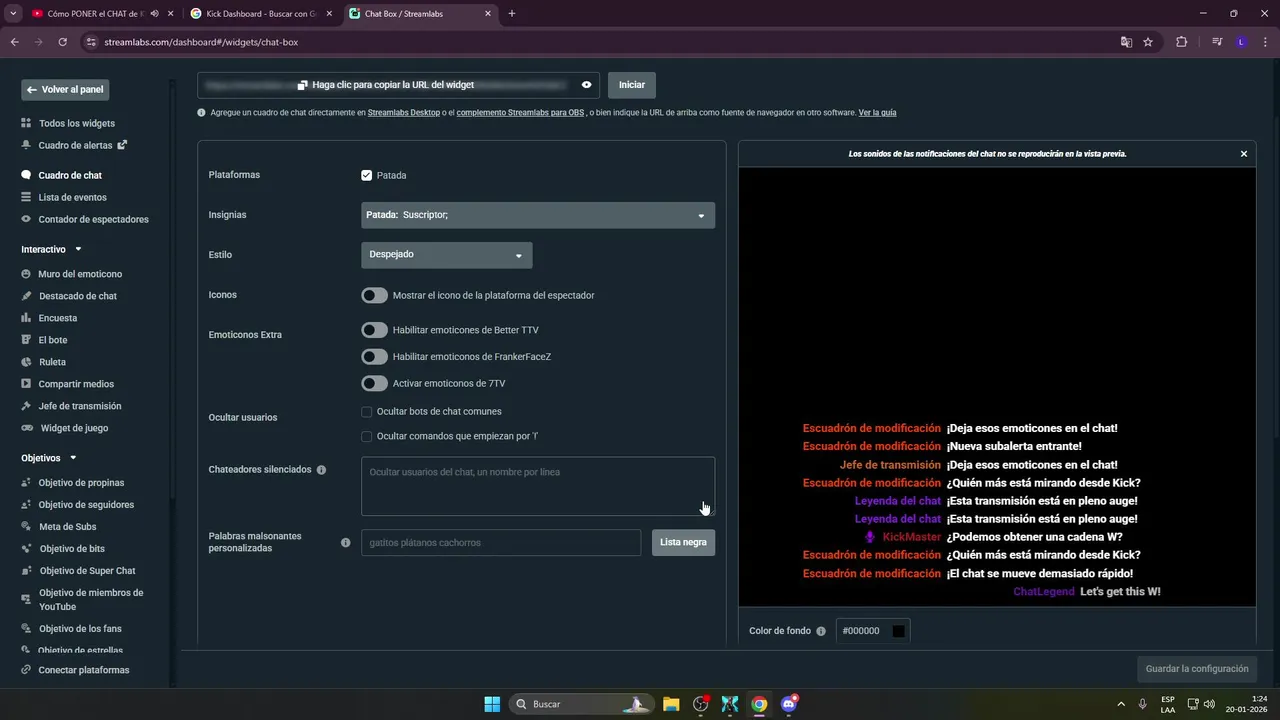Click info icon beside Palabras malsonantes personalizadas

(x=345, y=543)
